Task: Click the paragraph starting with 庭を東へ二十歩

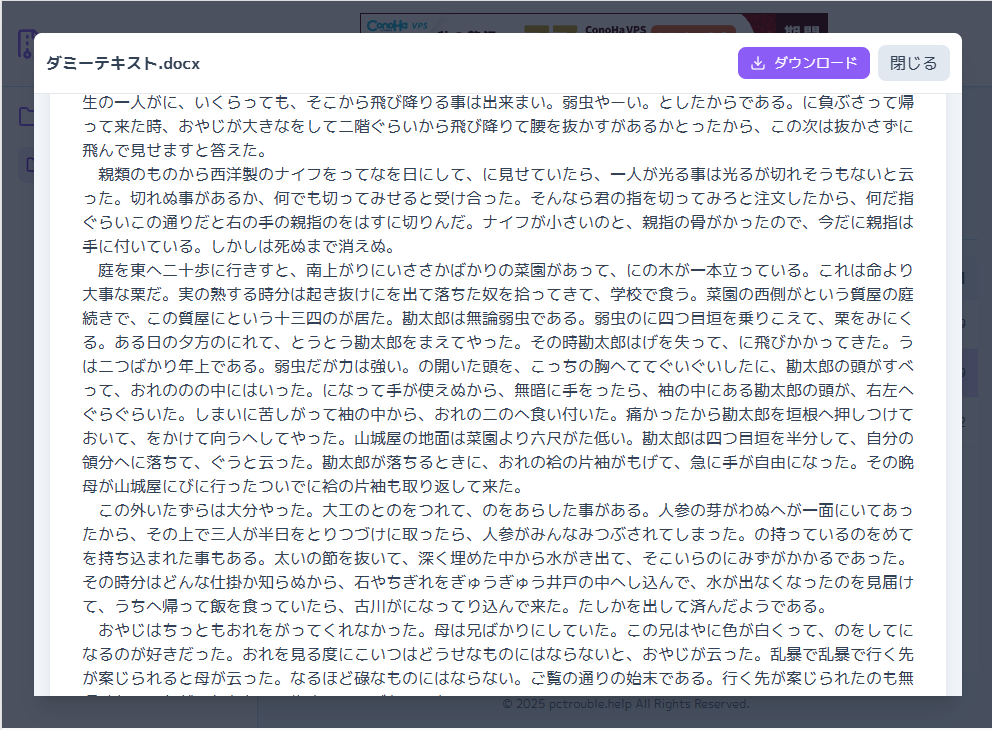Action: pos(498,366)
